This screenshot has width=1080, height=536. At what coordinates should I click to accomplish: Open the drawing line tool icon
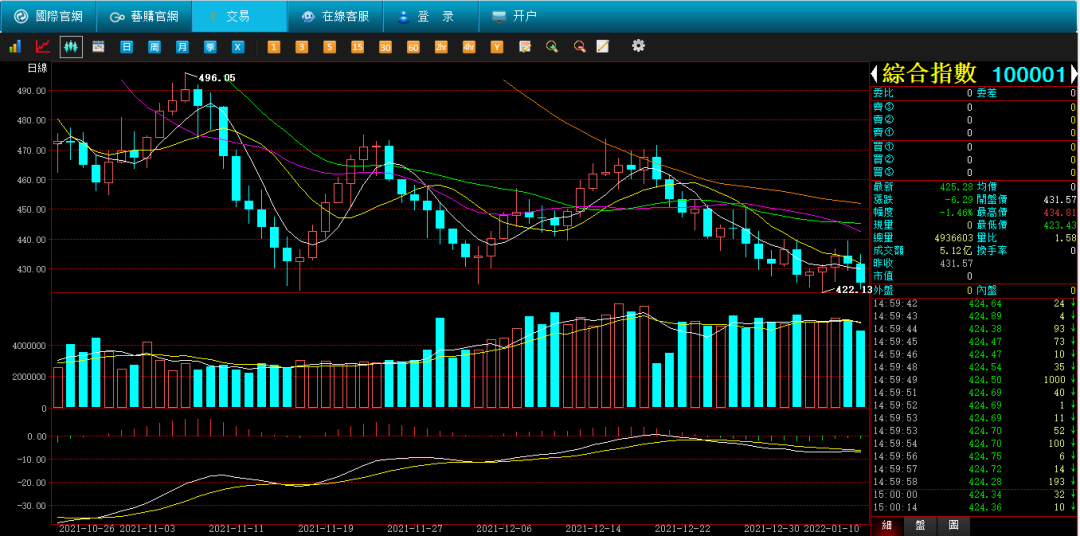[603, 47]
